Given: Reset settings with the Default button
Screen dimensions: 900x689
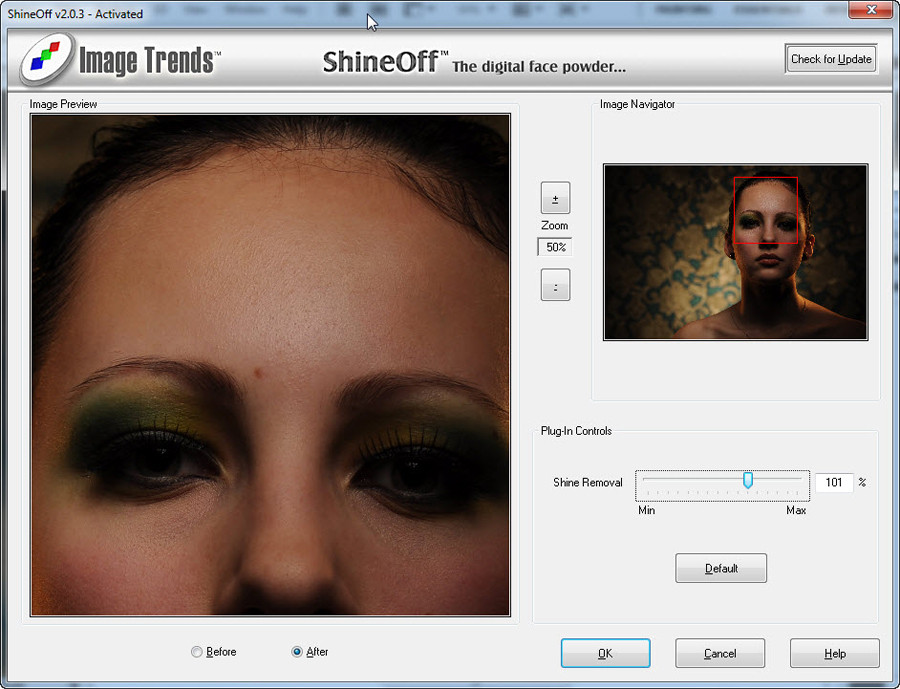Looking at the screenshot, I should [x=721, y=568].
